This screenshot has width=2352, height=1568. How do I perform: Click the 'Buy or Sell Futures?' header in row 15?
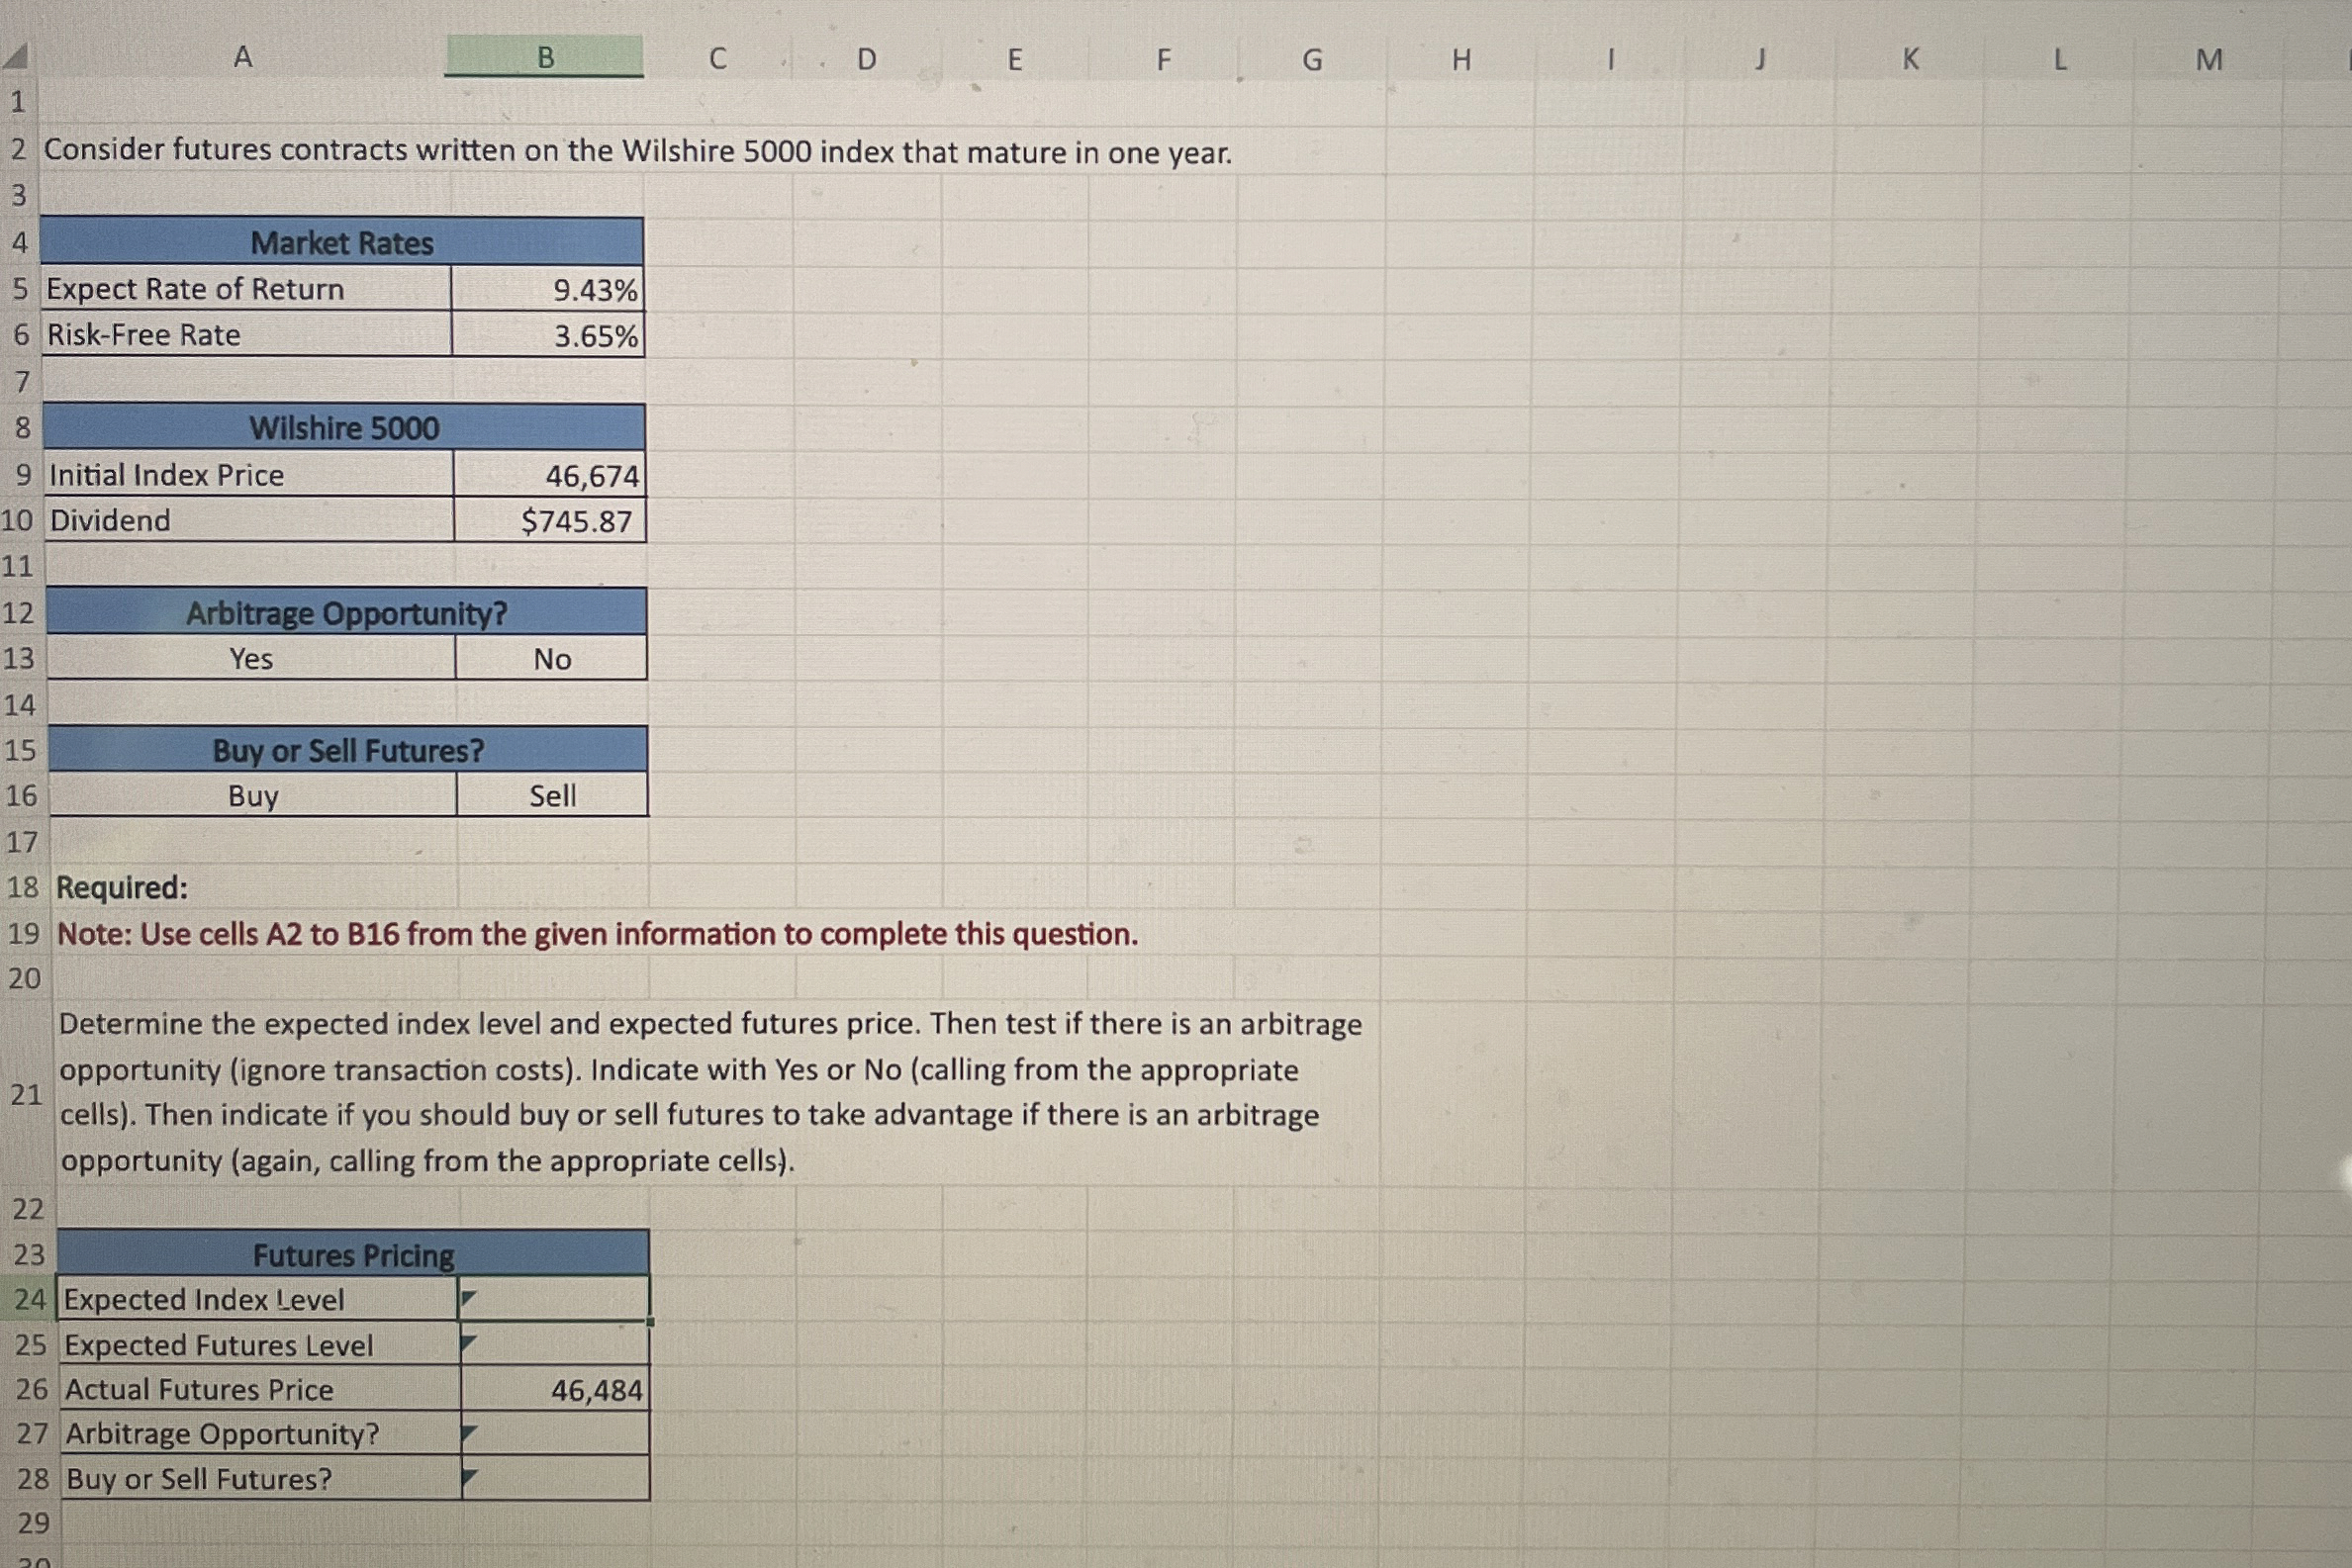(x=348, y=750)
